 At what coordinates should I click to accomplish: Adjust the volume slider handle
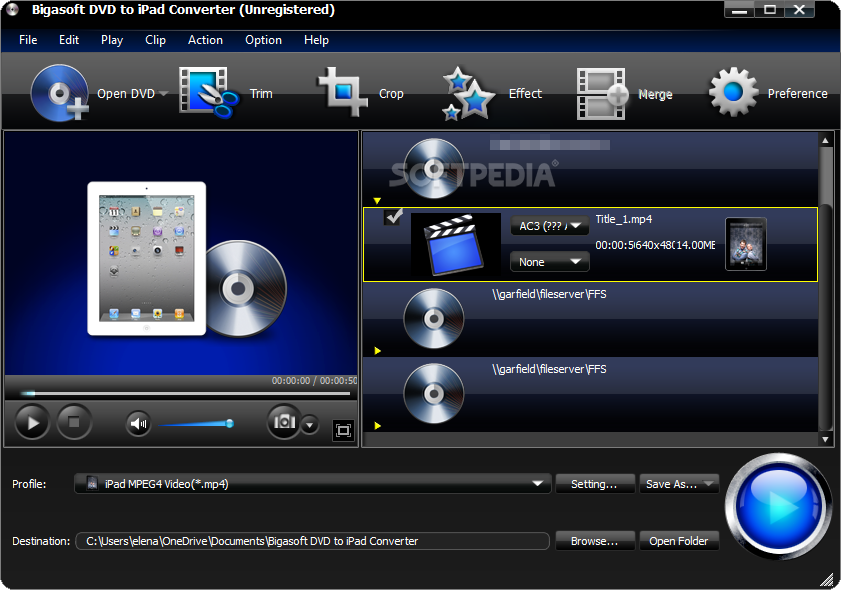(x=230, y=424)
